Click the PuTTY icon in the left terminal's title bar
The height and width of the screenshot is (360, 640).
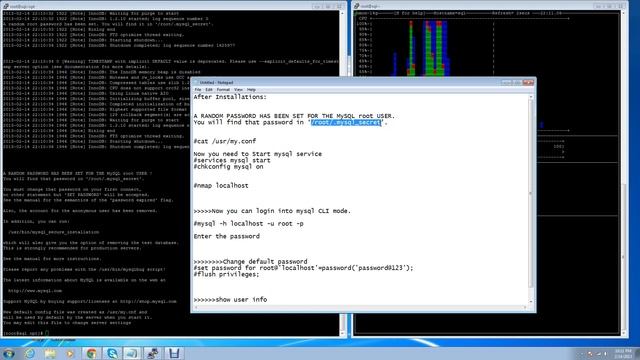coord(6,6)
